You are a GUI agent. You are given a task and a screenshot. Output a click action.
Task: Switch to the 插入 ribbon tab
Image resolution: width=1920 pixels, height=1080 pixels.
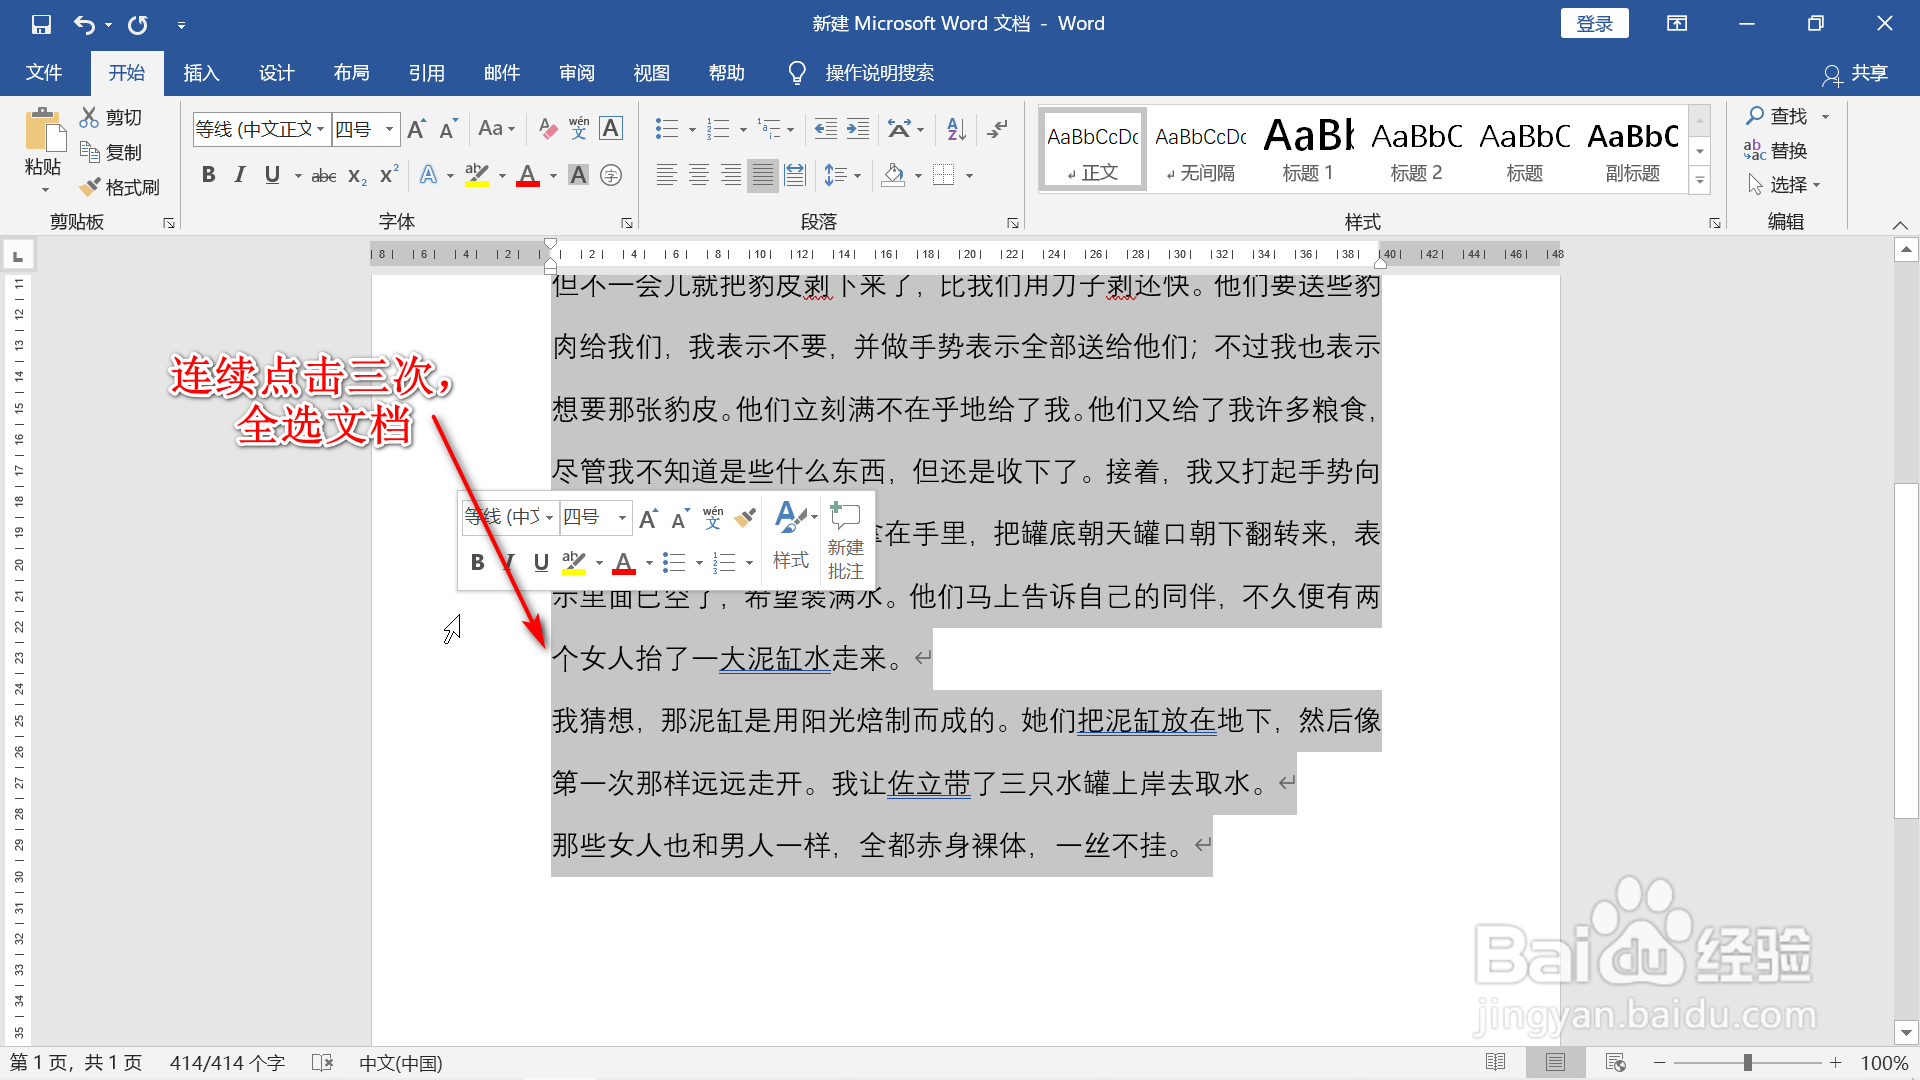[x=200, y=72]
